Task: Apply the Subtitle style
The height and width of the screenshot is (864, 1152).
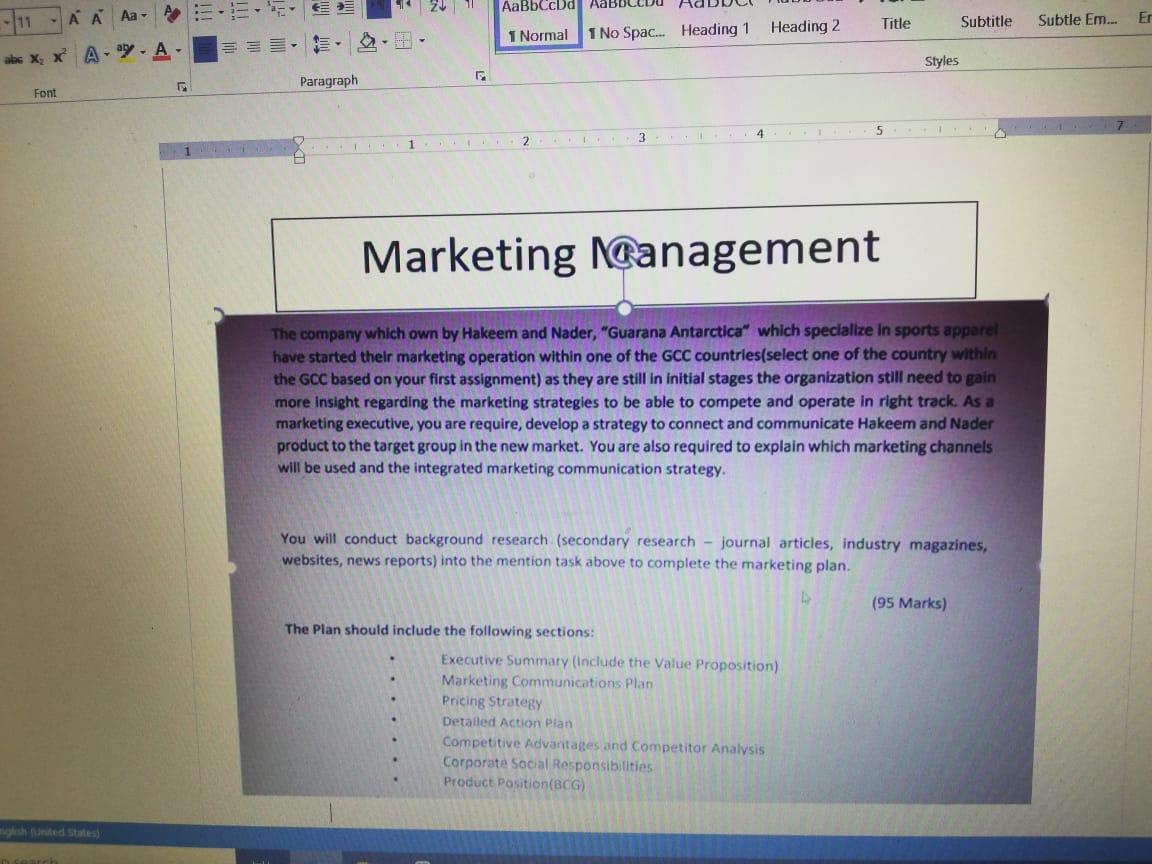Action: (986, 21)
